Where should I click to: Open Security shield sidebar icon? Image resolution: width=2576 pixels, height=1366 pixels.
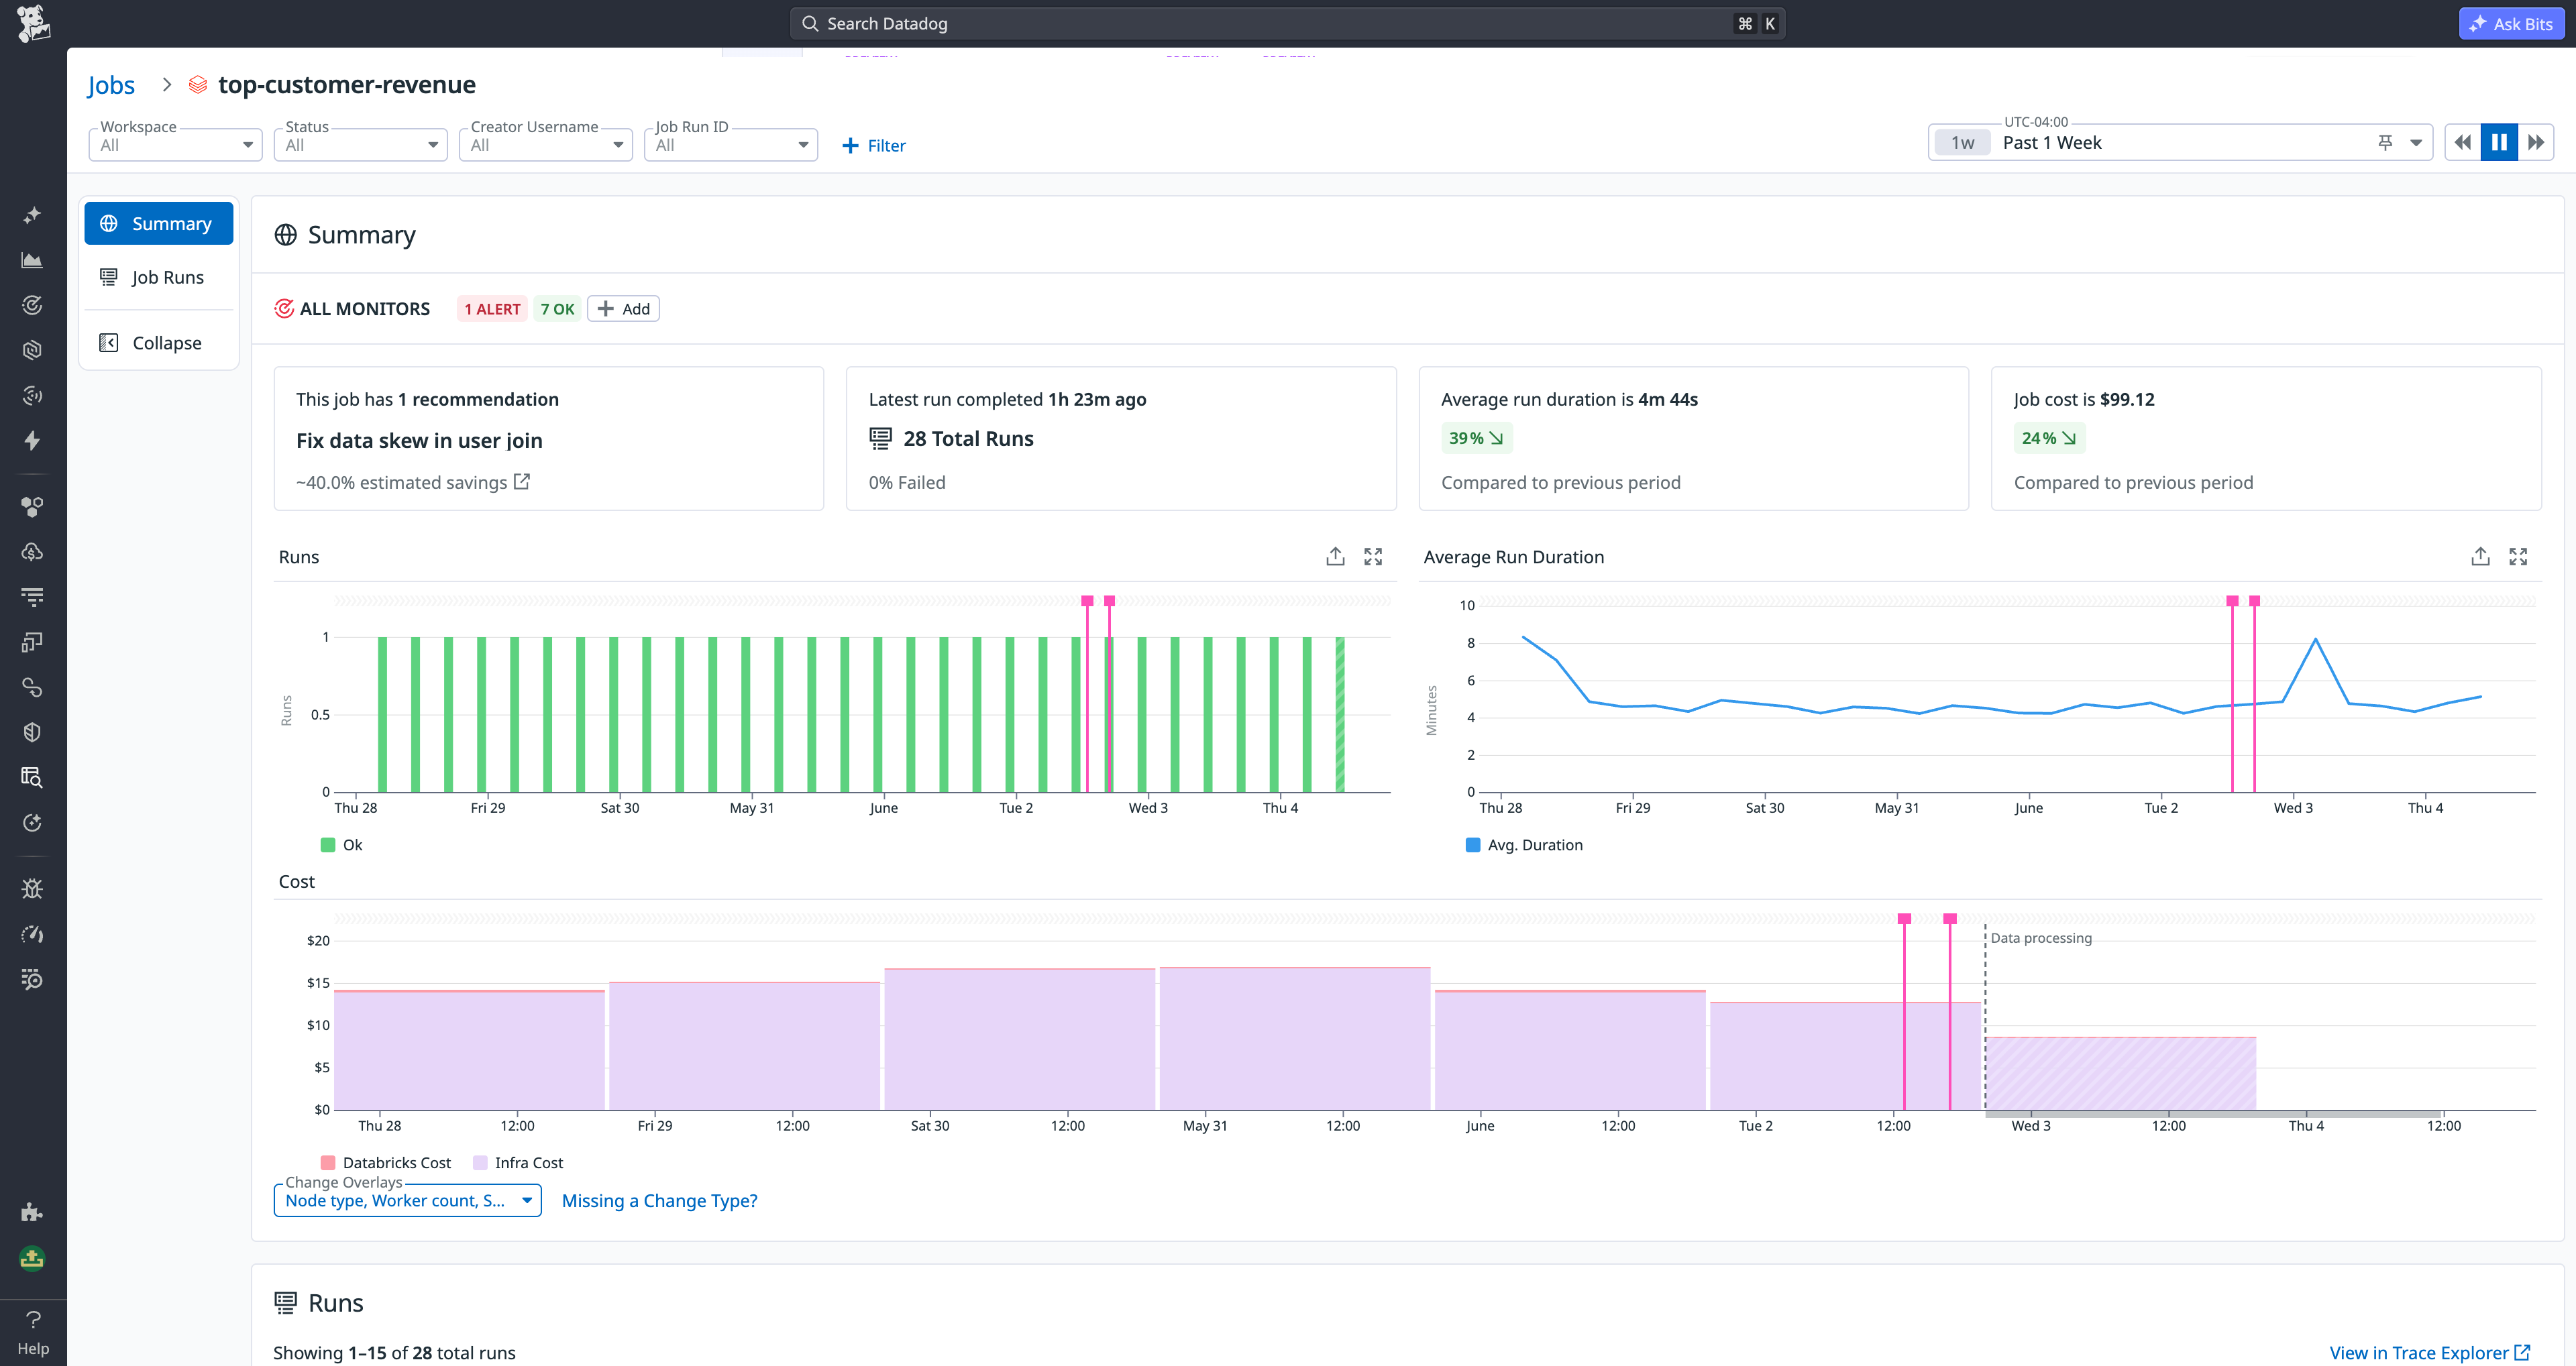[32, 732]
